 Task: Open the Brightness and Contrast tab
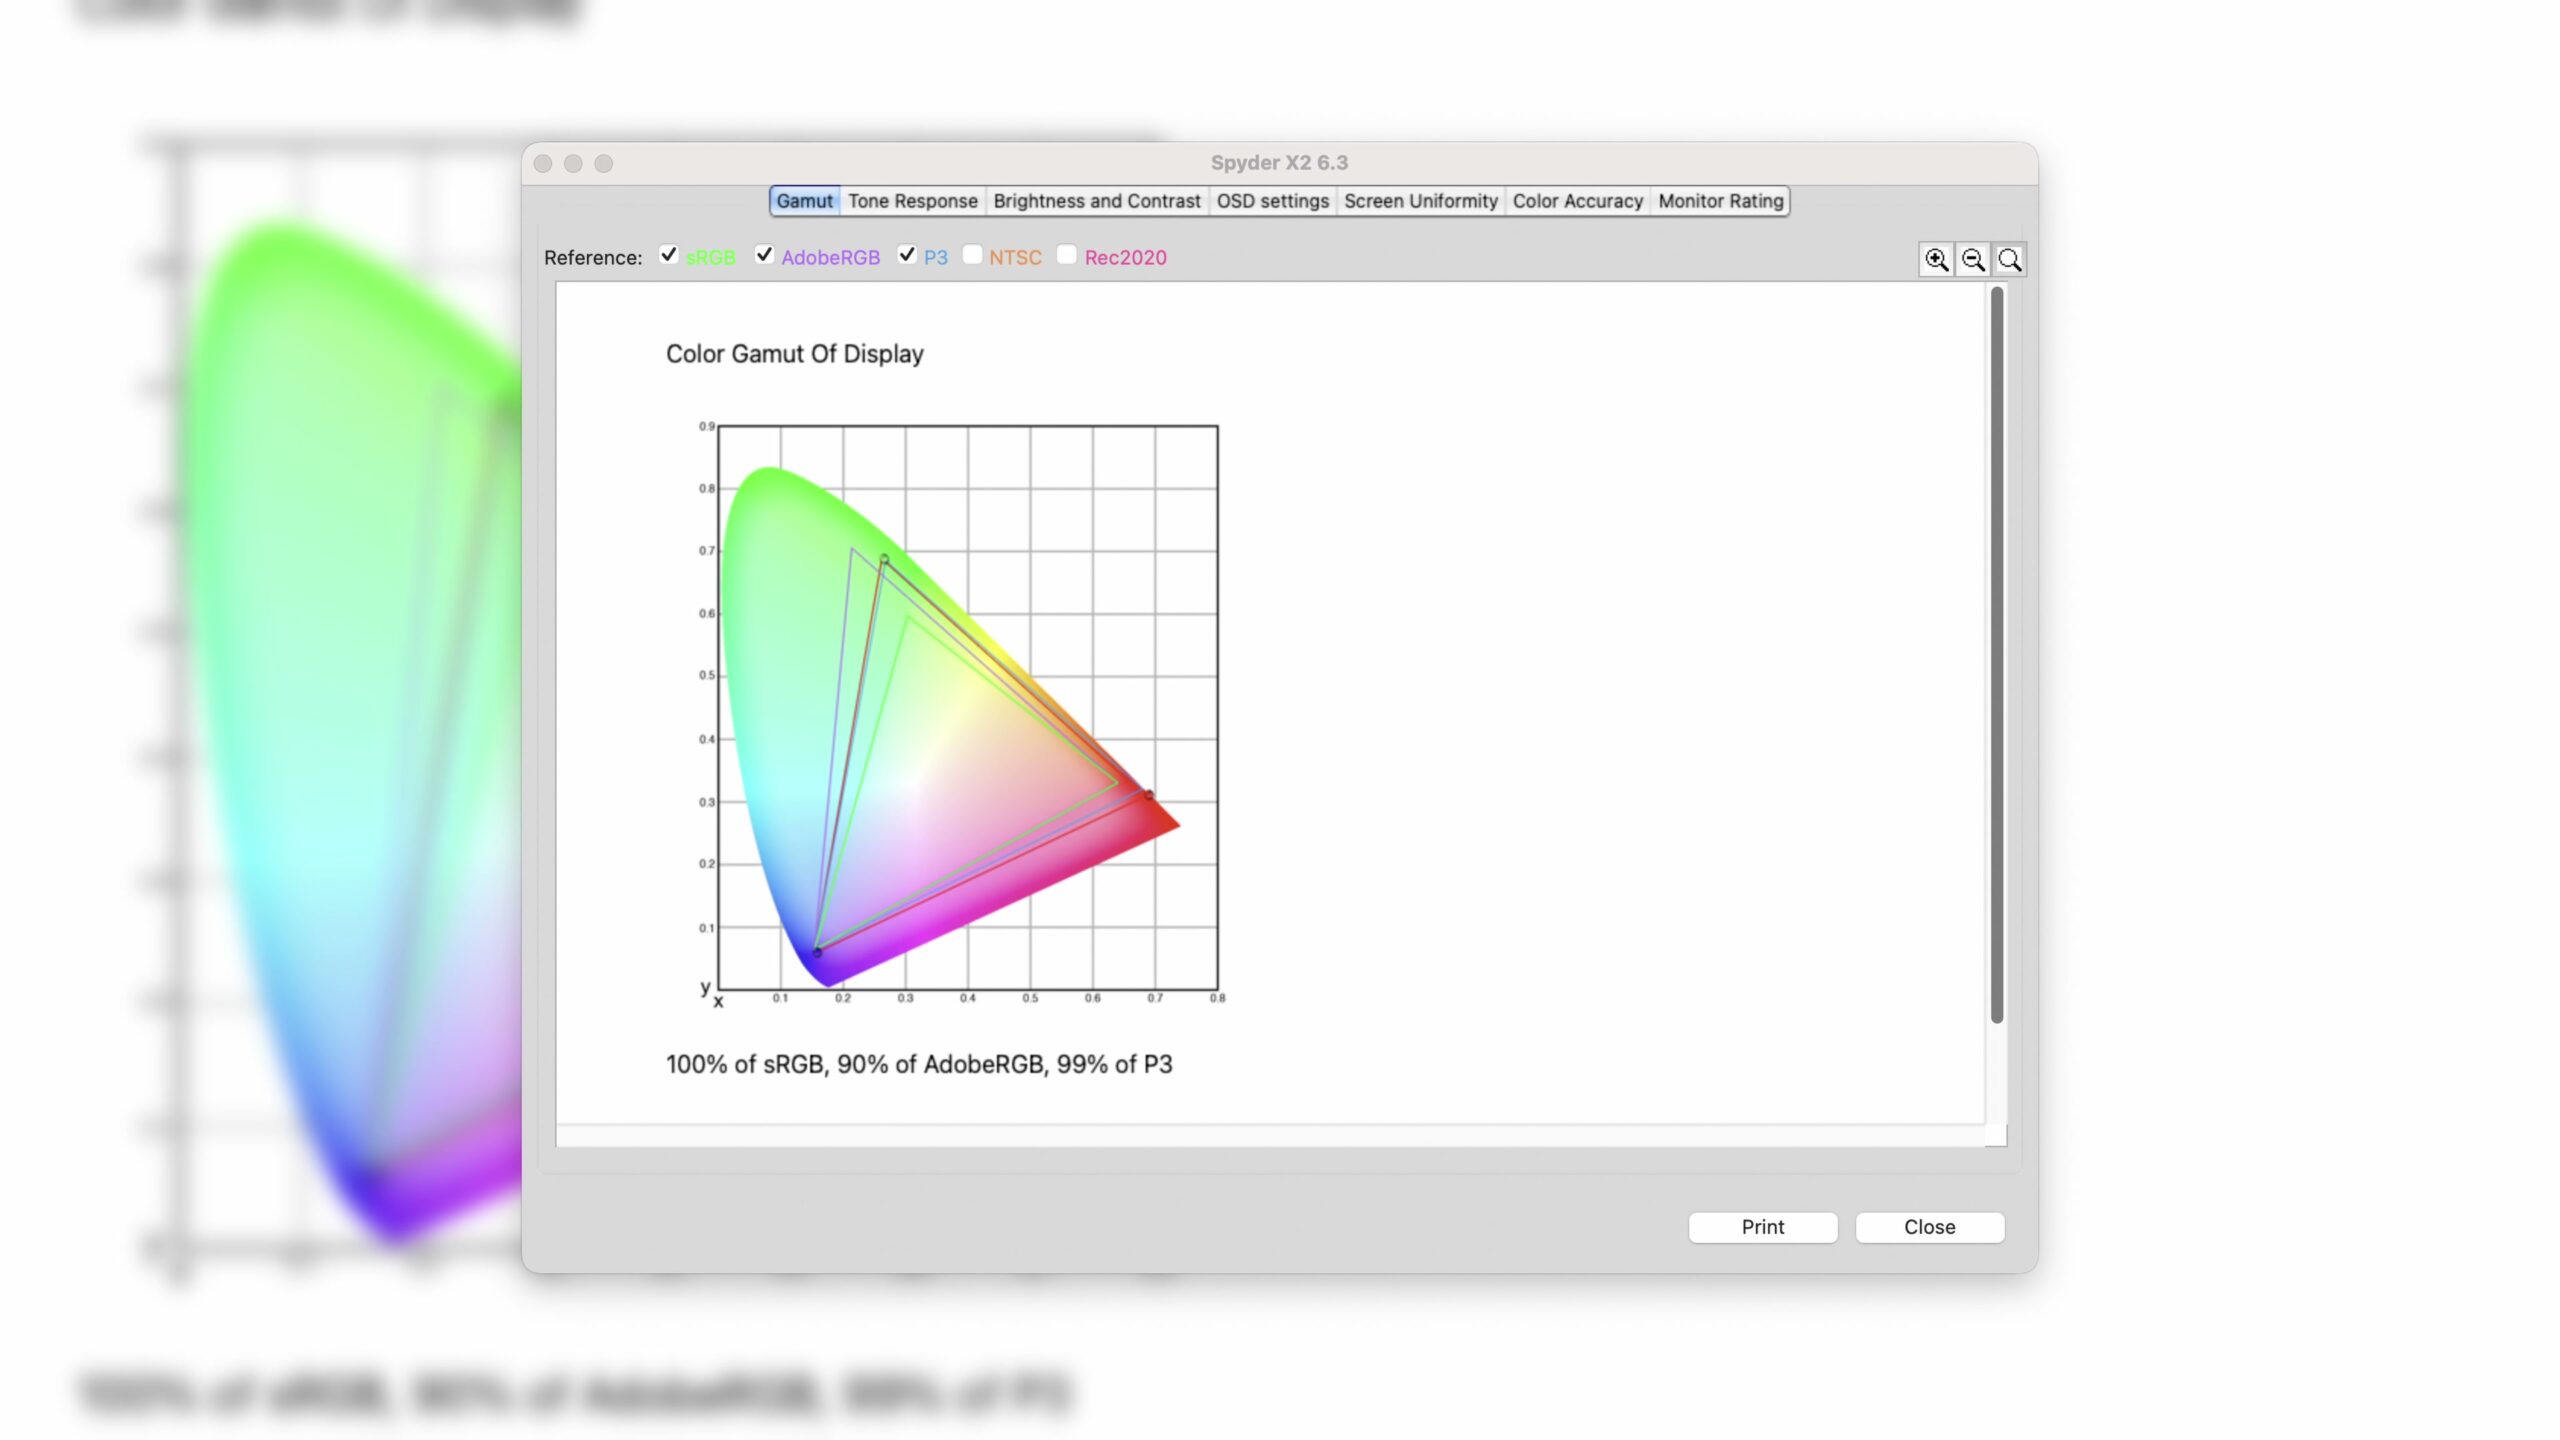[x=1097, y=201]
